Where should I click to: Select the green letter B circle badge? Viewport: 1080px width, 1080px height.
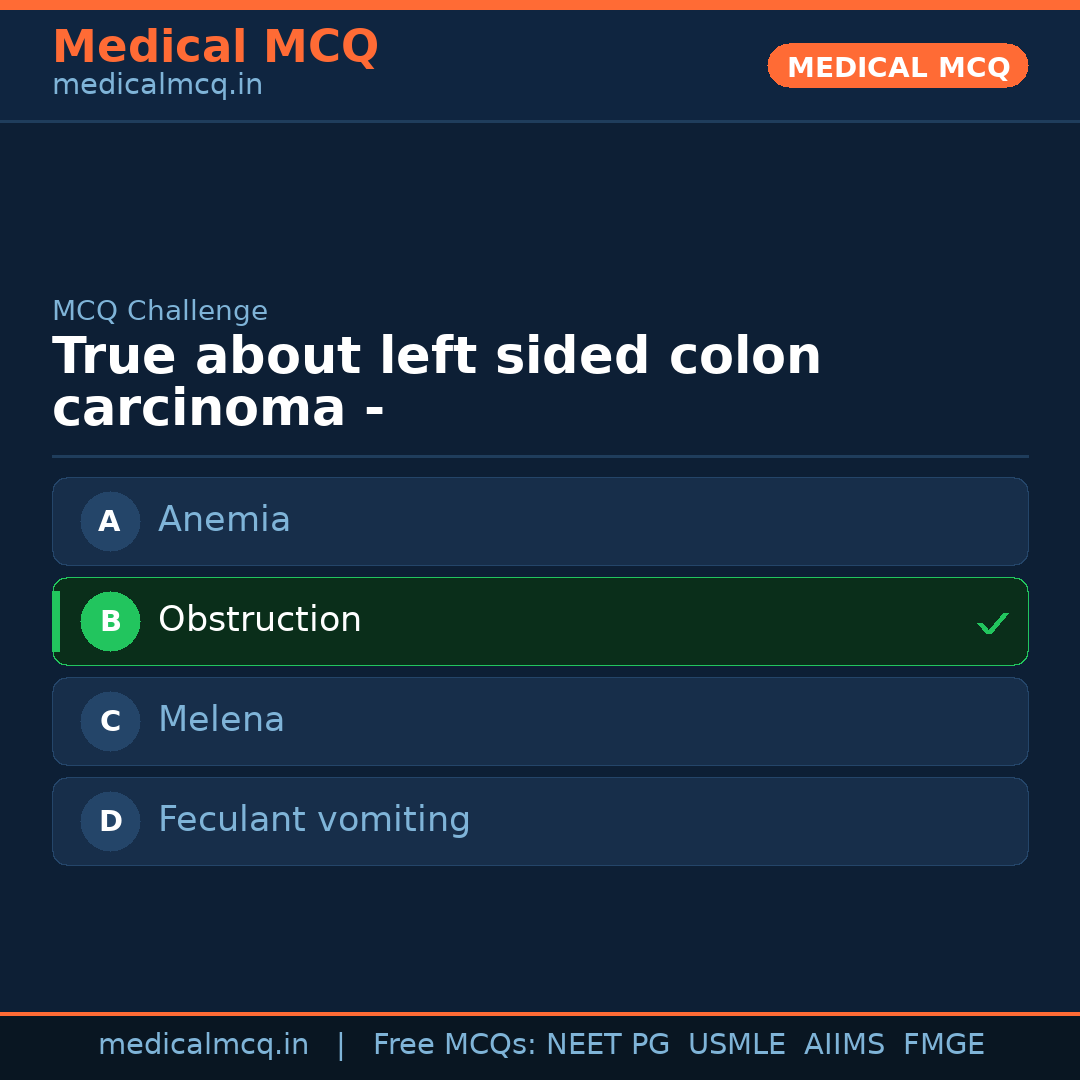[110, 621]
